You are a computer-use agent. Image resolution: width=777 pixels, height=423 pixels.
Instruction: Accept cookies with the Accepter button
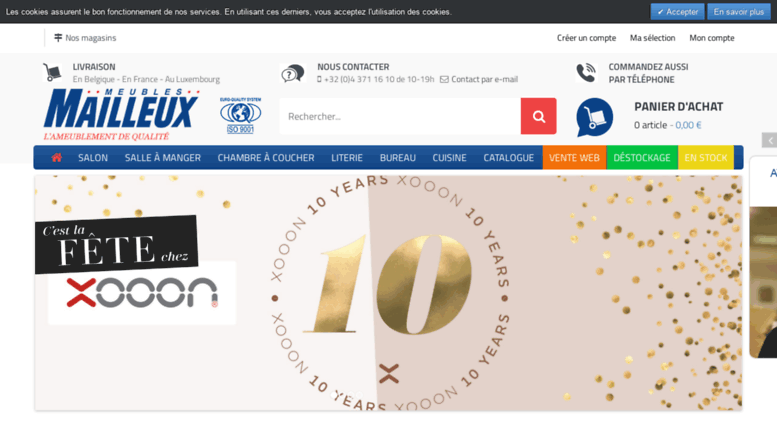(x=677, y=11)
